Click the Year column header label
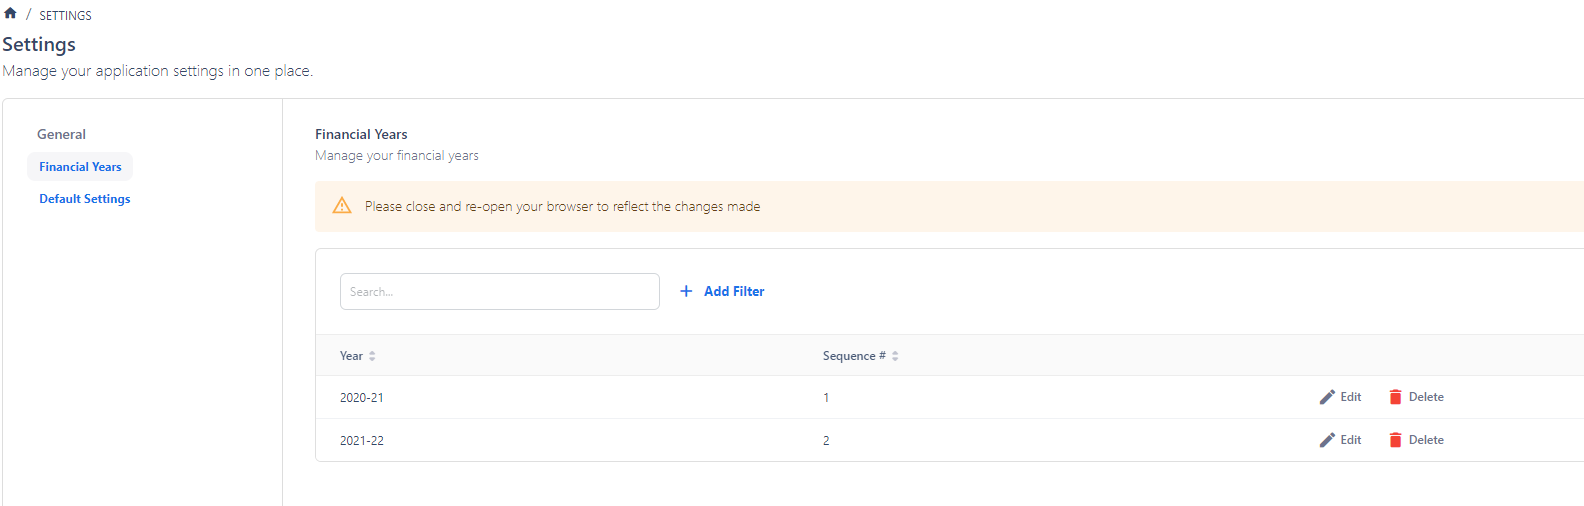 (351, 356)
